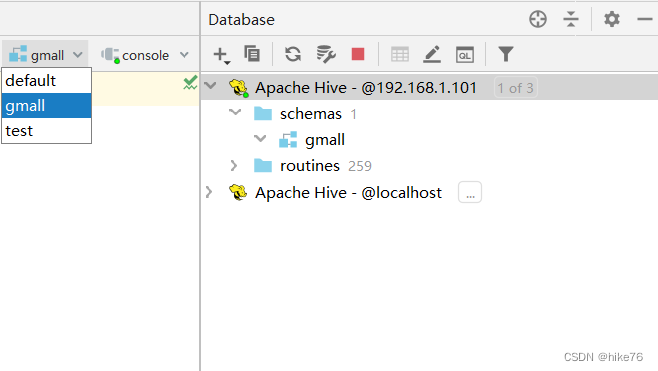Select gmall schema from list
Viewport: 658px width, 371px height.
[x=47, y=106]
